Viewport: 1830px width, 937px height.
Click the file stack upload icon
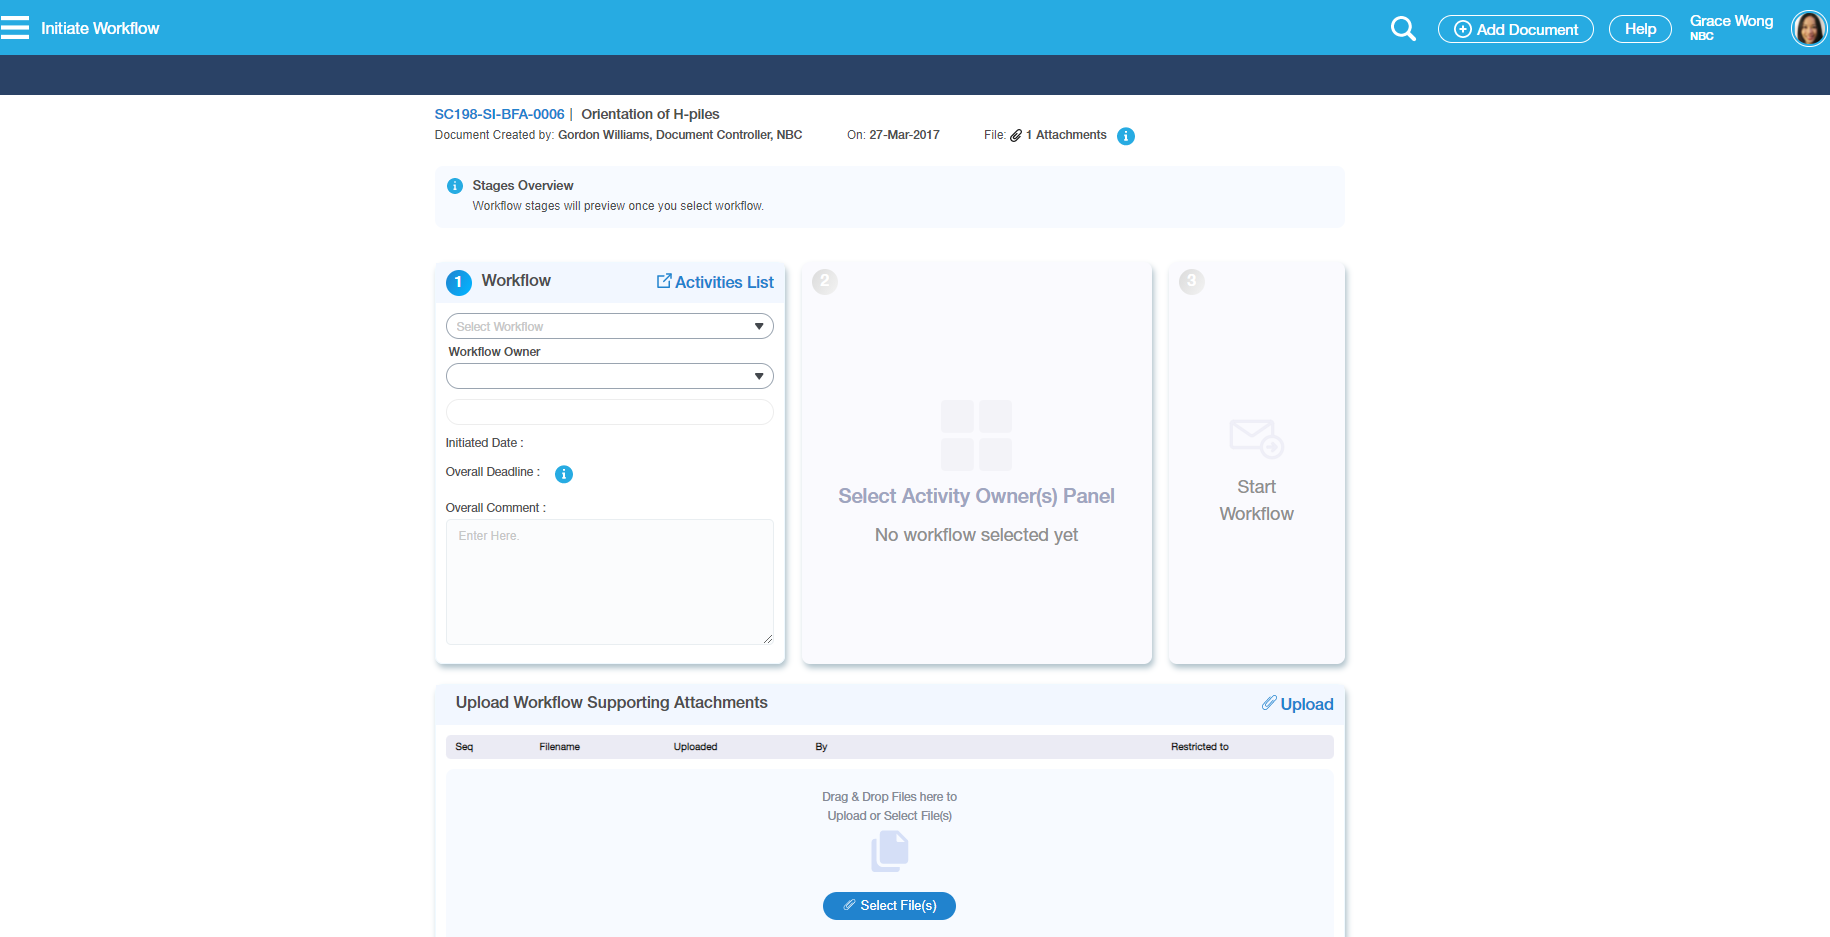tap(889, 852)
